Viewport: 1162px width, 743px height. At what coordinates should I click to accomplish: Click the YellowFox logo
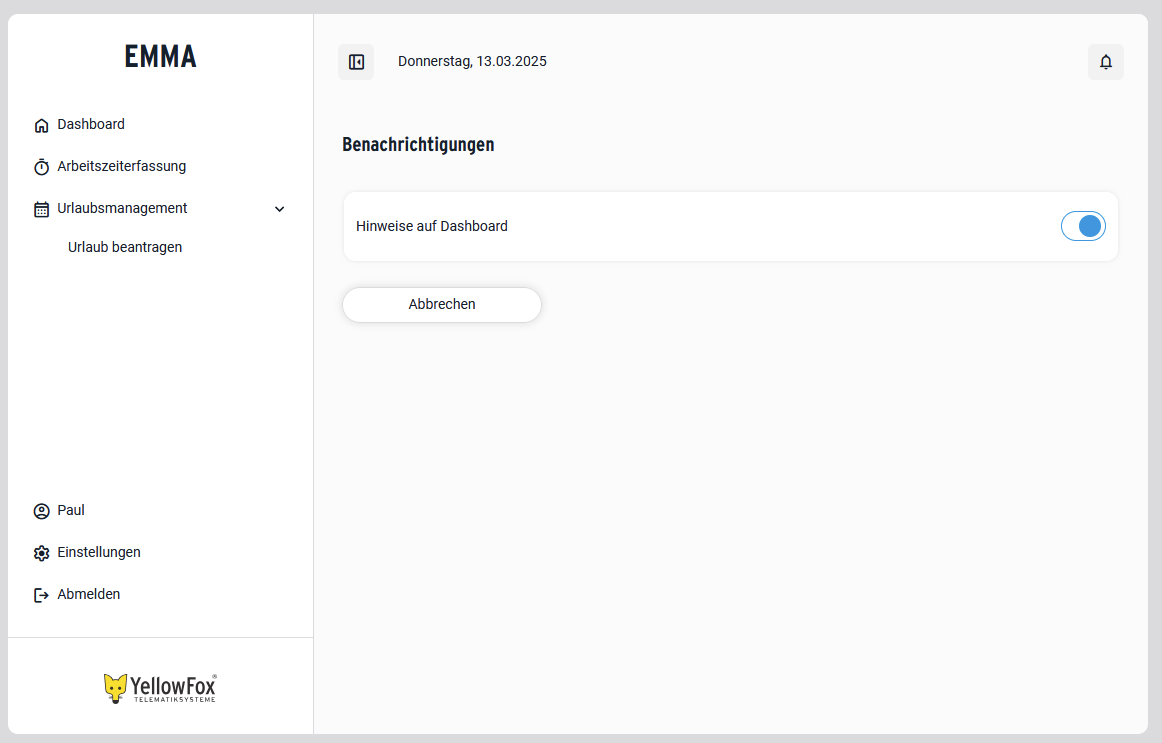click(160, 688)
